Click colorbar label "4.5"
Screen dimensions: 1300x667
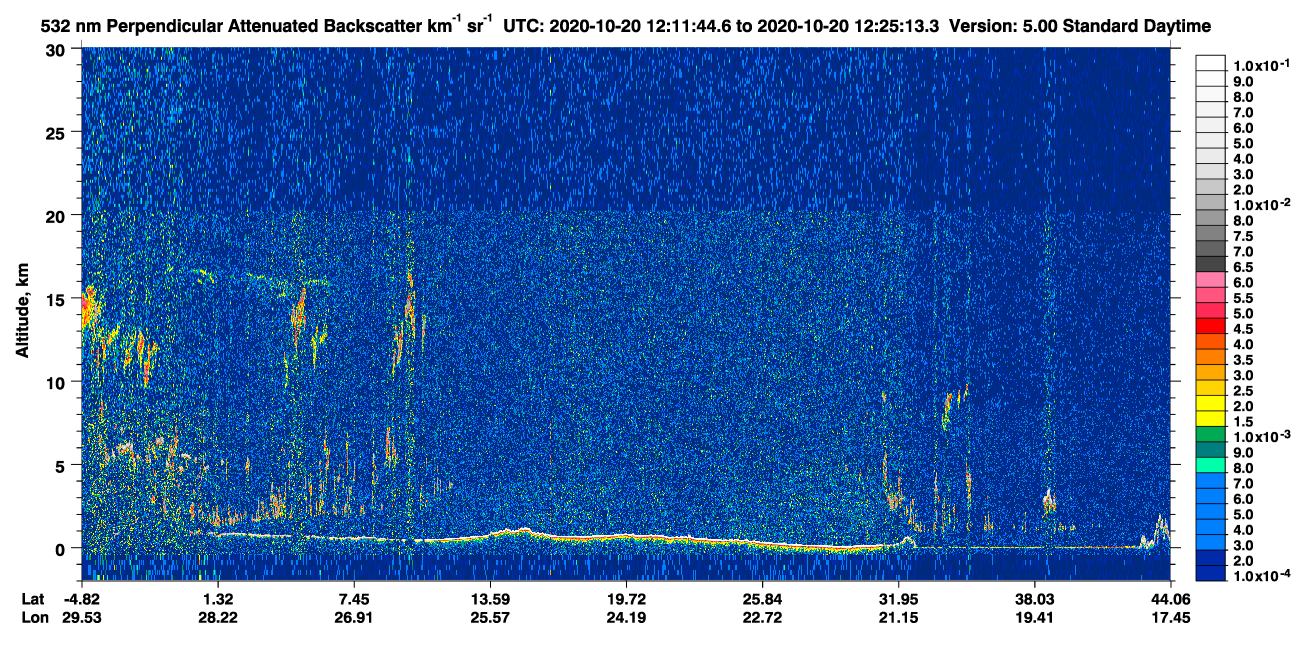click(1242, 328)
